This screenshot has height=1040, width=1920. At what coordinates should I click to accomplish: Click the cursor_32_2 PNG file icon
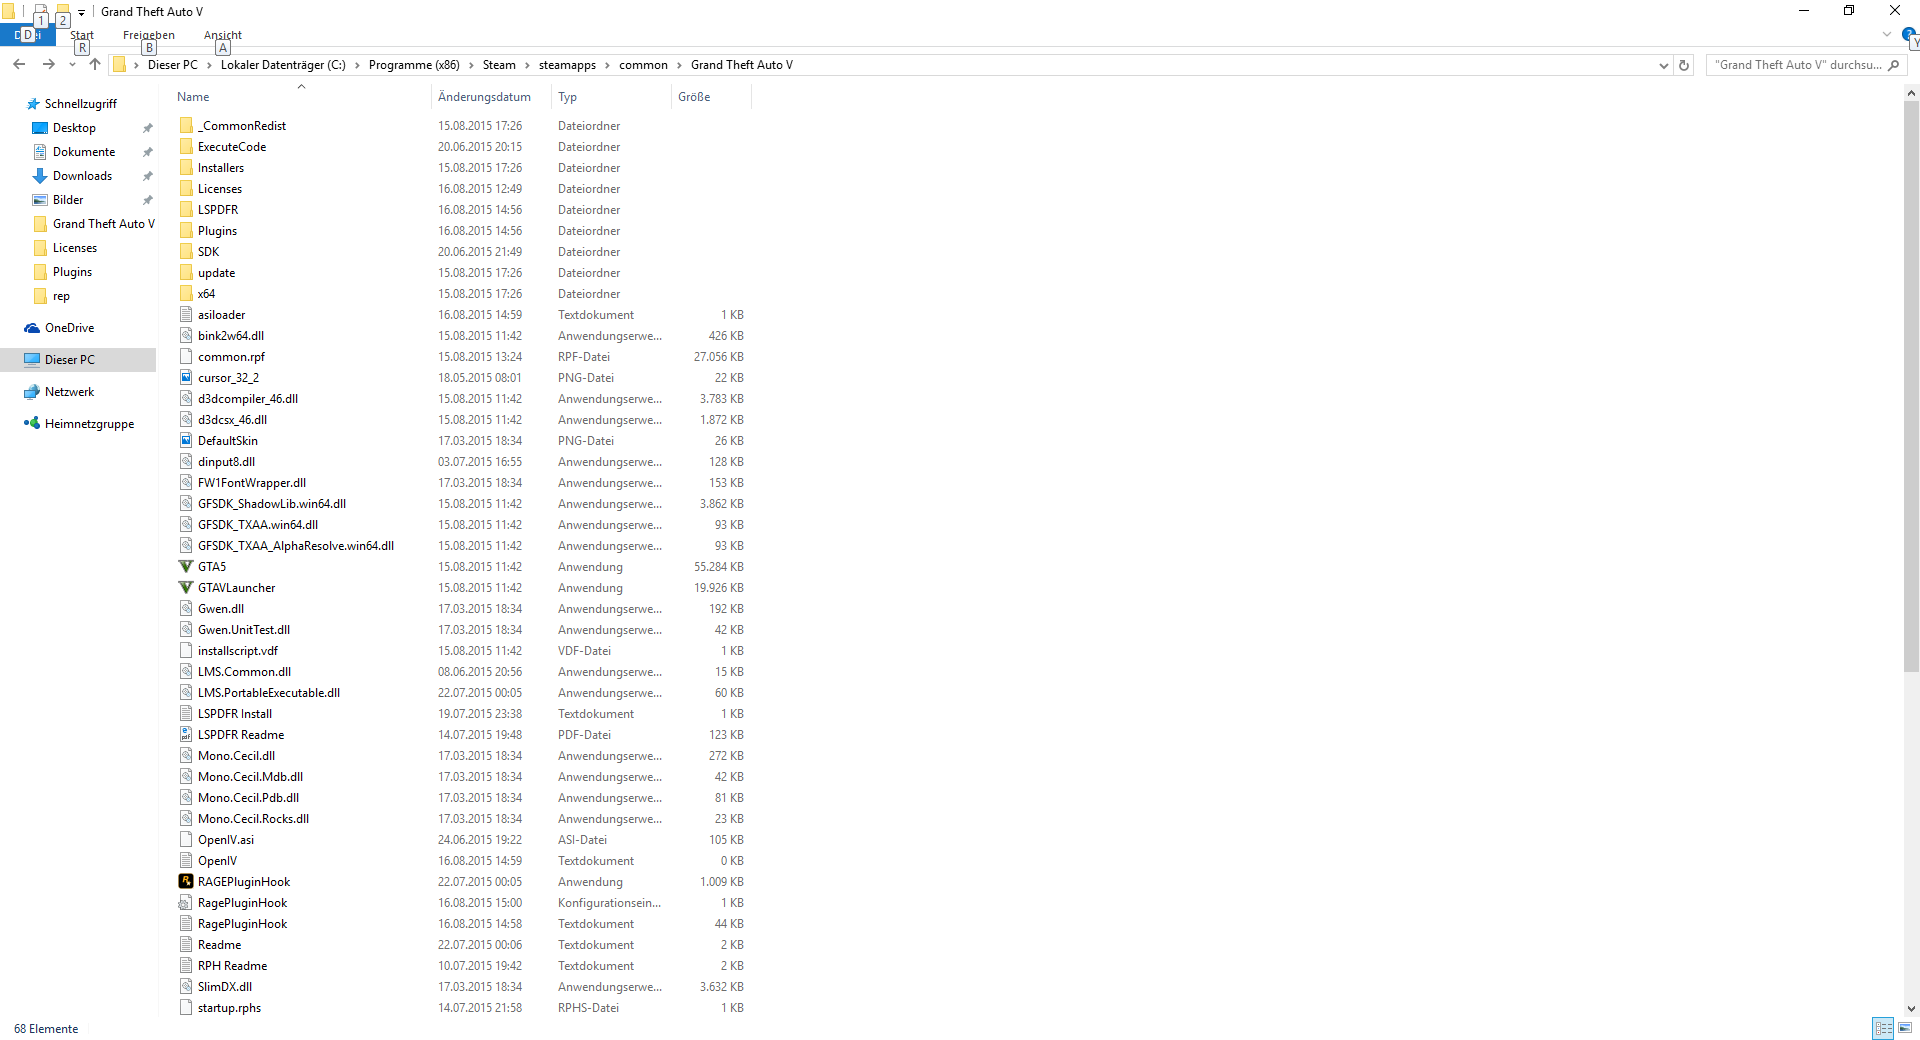[x=186, y=378]
